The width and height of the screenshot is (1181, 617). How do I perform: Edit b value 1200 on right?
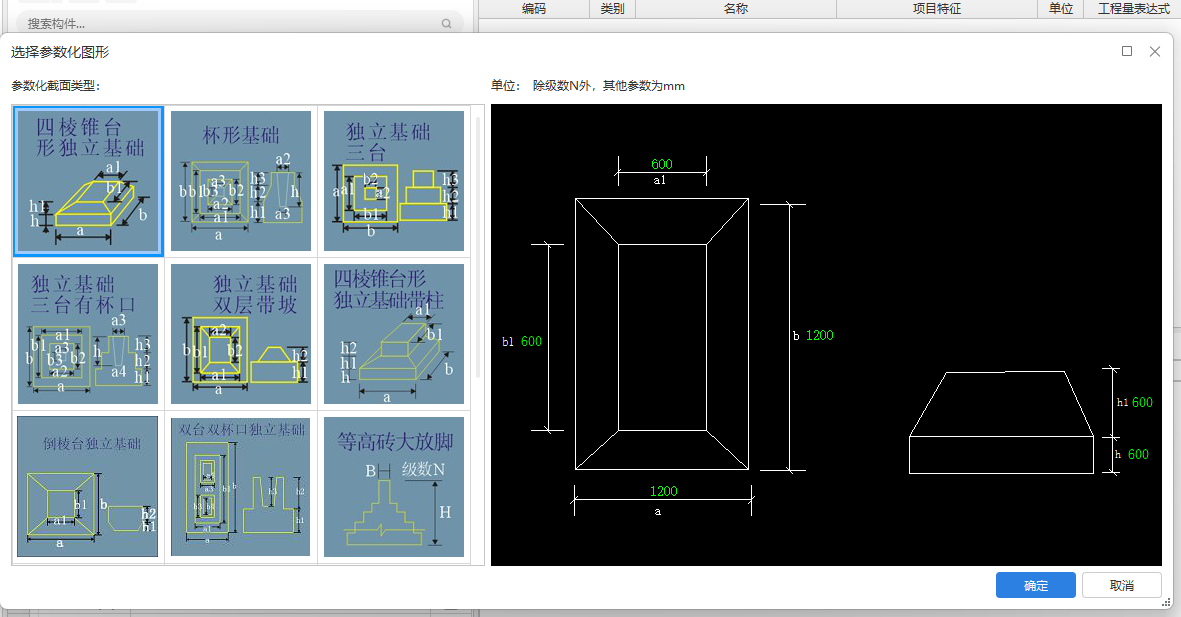[819, 335]
